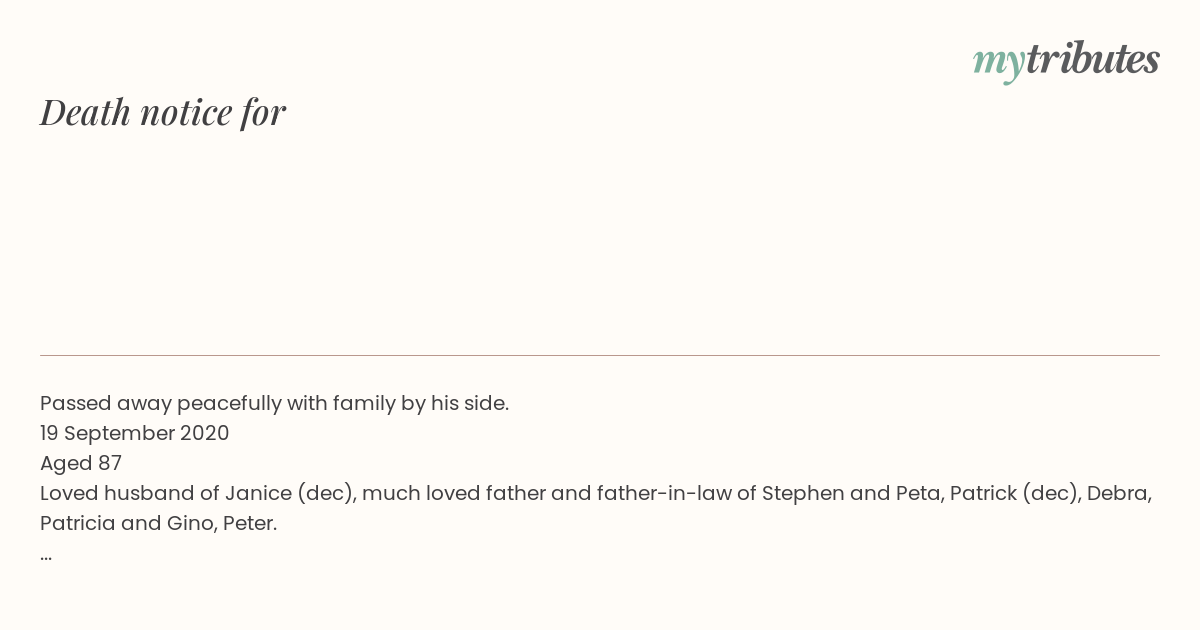Click the word "Death" in the heading
The width and height of the screenshot is (1200, 630).
click(86, 112)
